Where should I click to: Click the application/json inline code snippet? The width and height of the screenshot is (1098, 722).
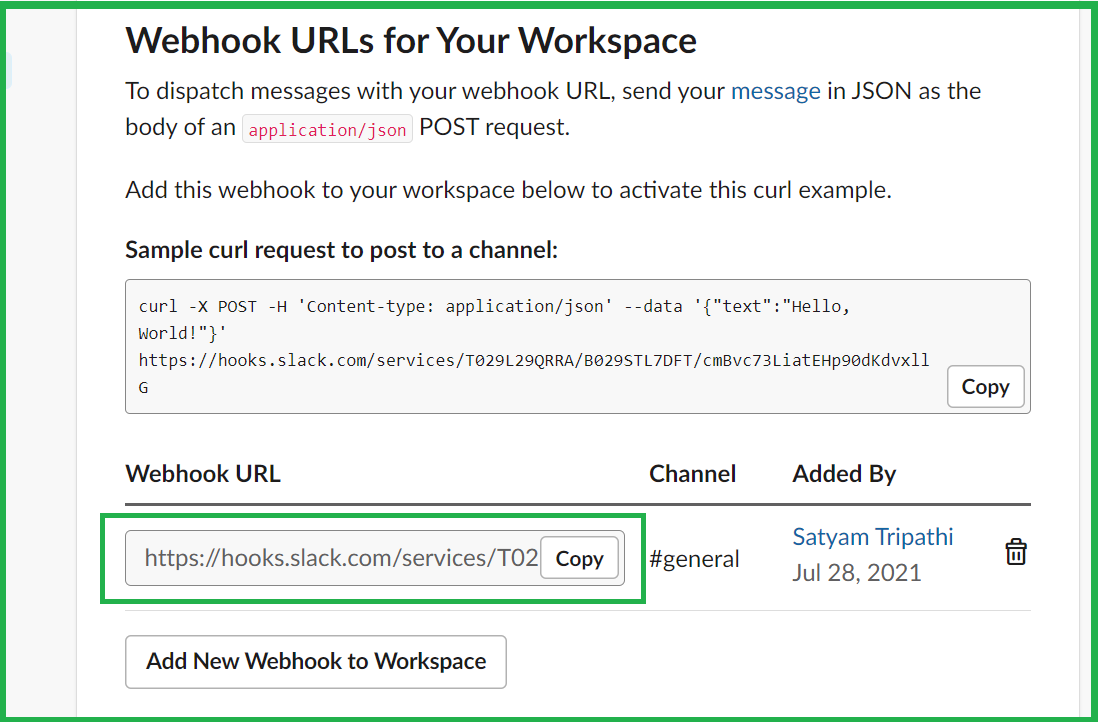click(x=327, y=130)
